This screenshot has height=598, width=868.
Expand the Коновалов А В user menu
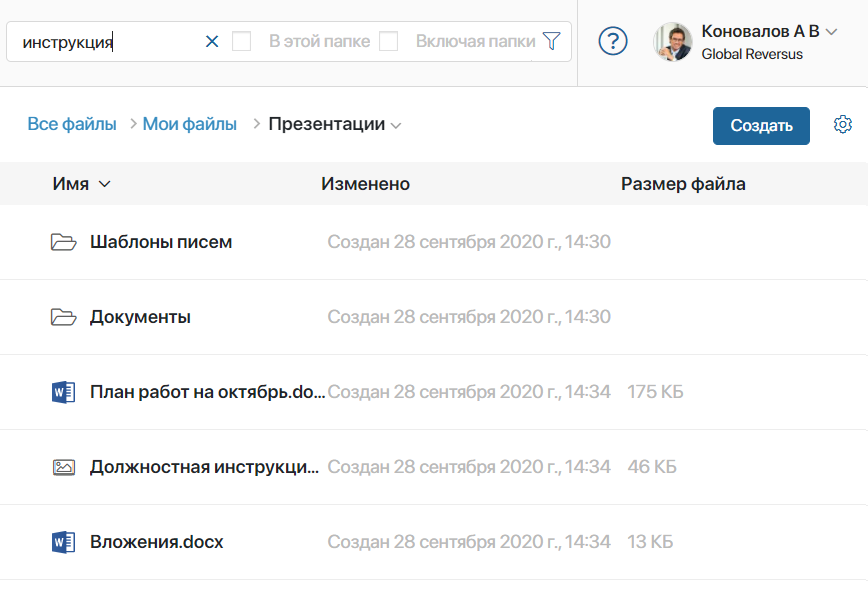[831, 32]
